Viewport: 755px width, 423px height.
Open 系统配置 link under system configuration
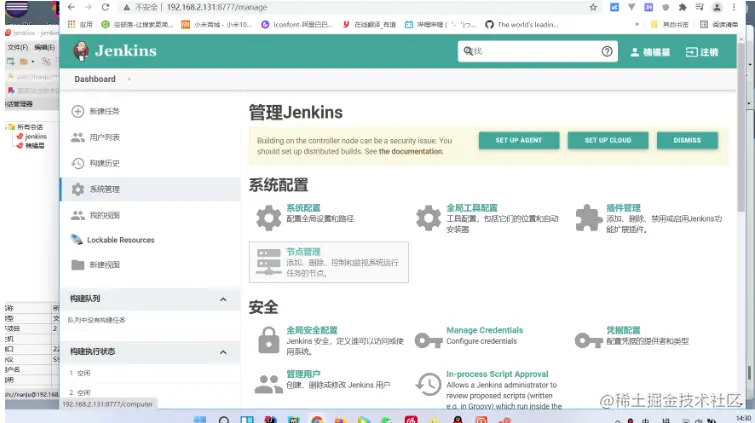pos(303,208)
